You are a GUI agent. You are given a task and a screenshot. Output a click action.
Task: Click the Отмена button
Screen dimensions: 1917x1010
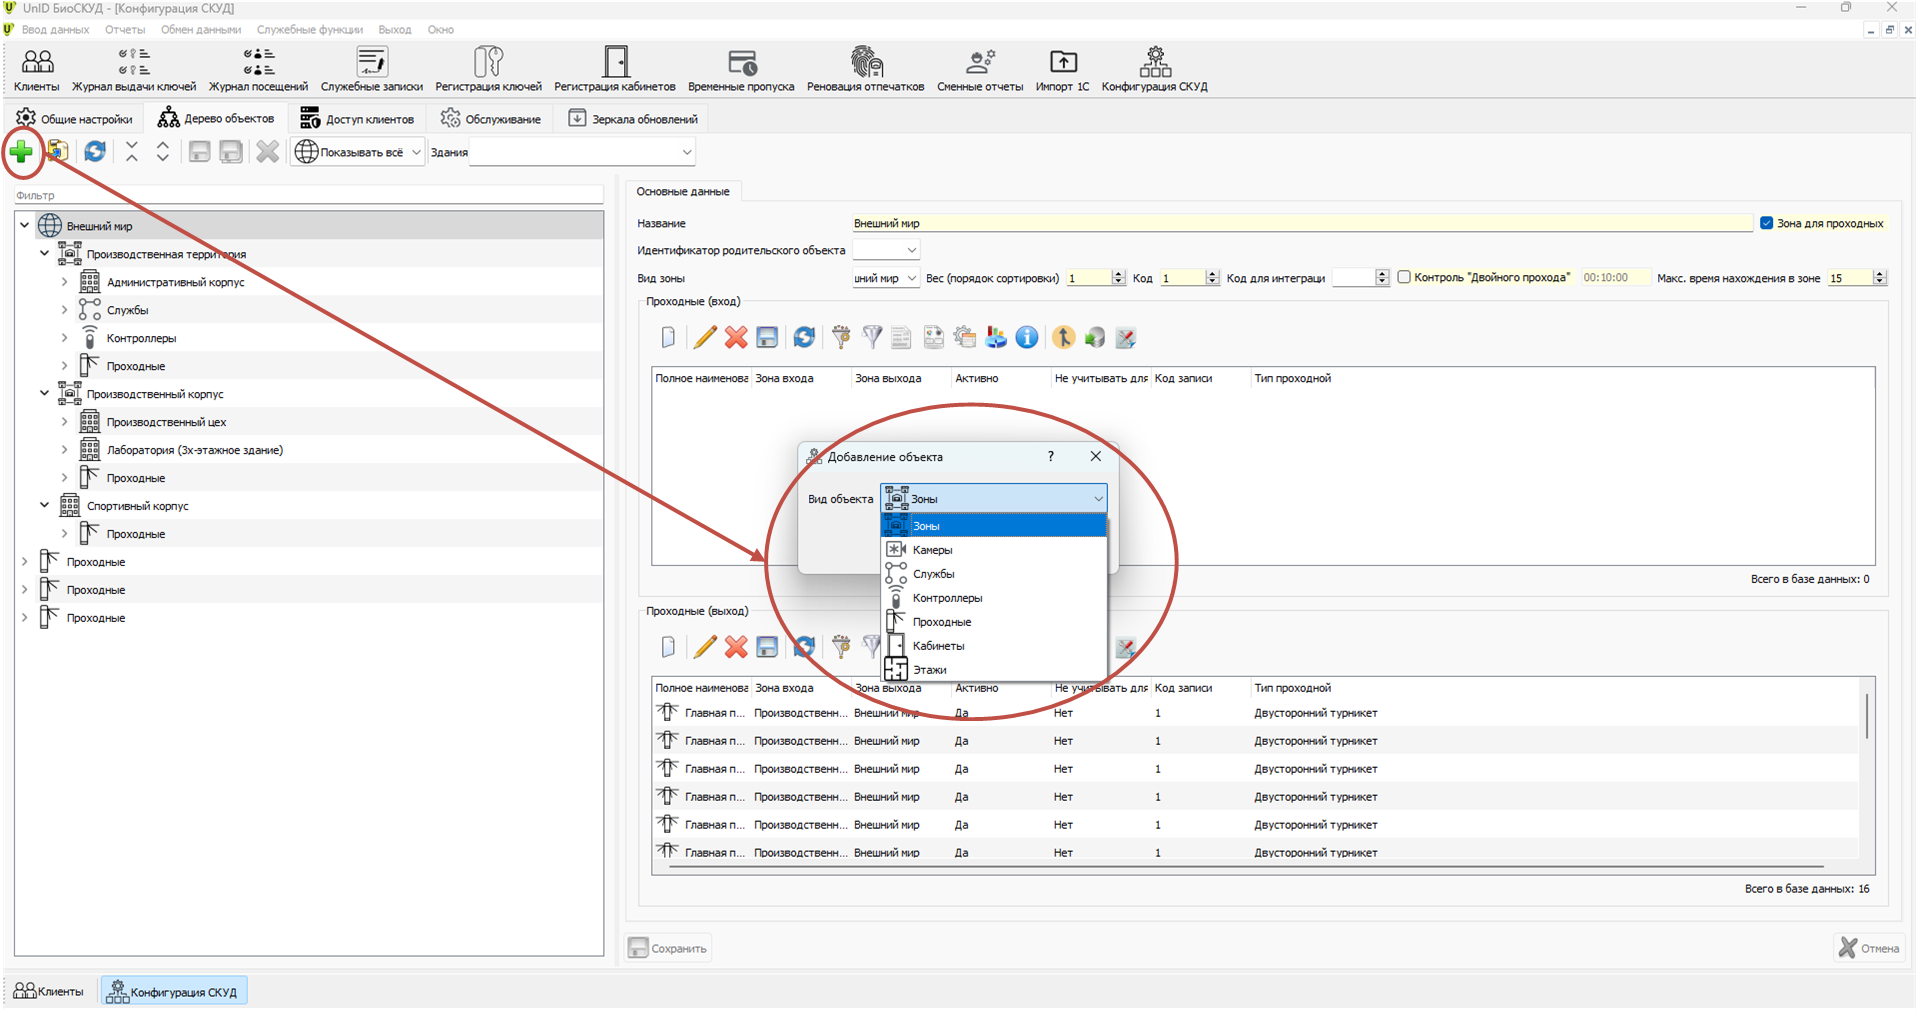[x=1869, y=948]
